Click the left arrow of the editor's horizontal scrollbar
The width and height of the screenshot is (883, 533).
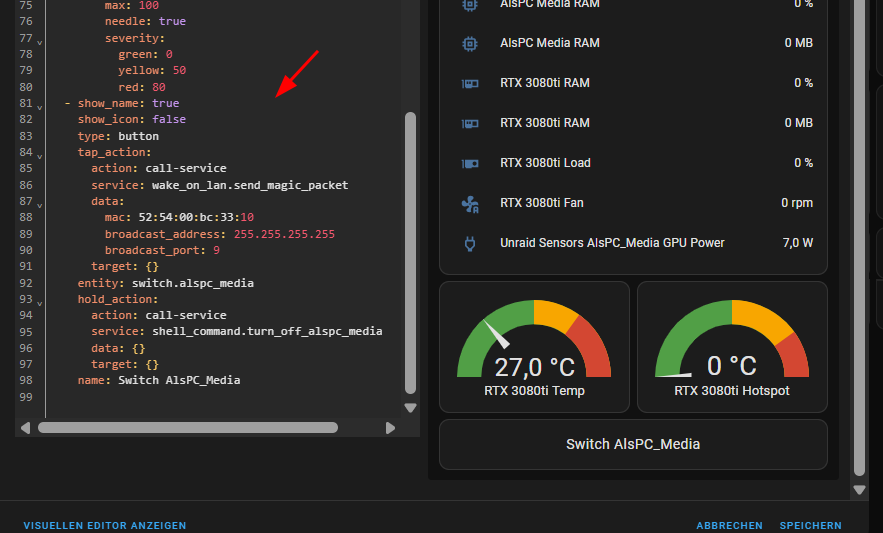tap(25, 428)
